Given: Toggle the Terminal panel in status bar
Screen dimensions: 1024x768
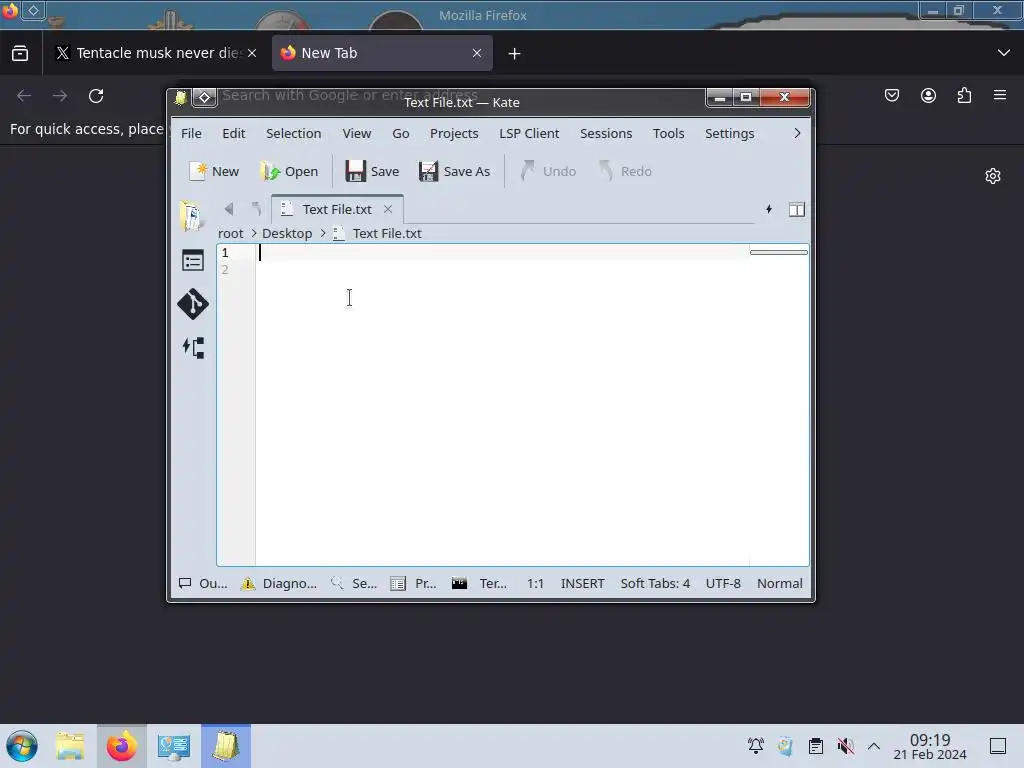Looking at the screenshot, I should 479,583.
